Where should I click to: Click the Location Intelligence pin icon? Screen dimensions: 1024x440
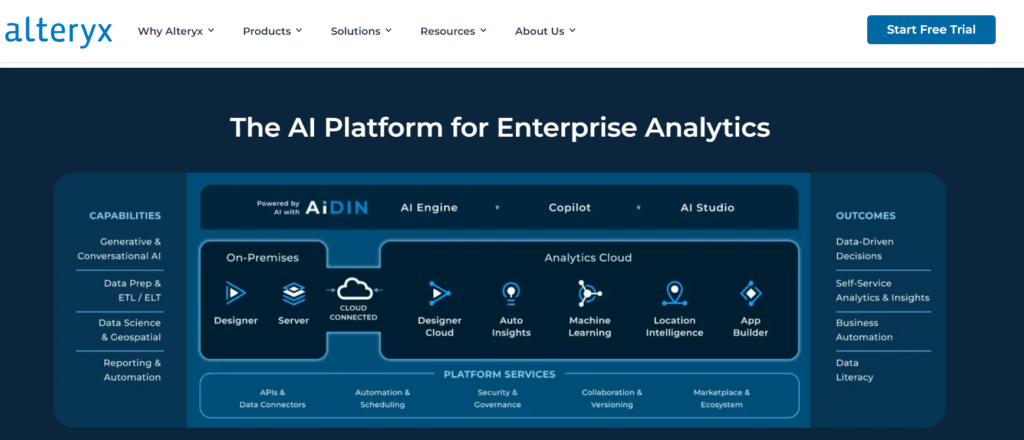click(674, 293)
